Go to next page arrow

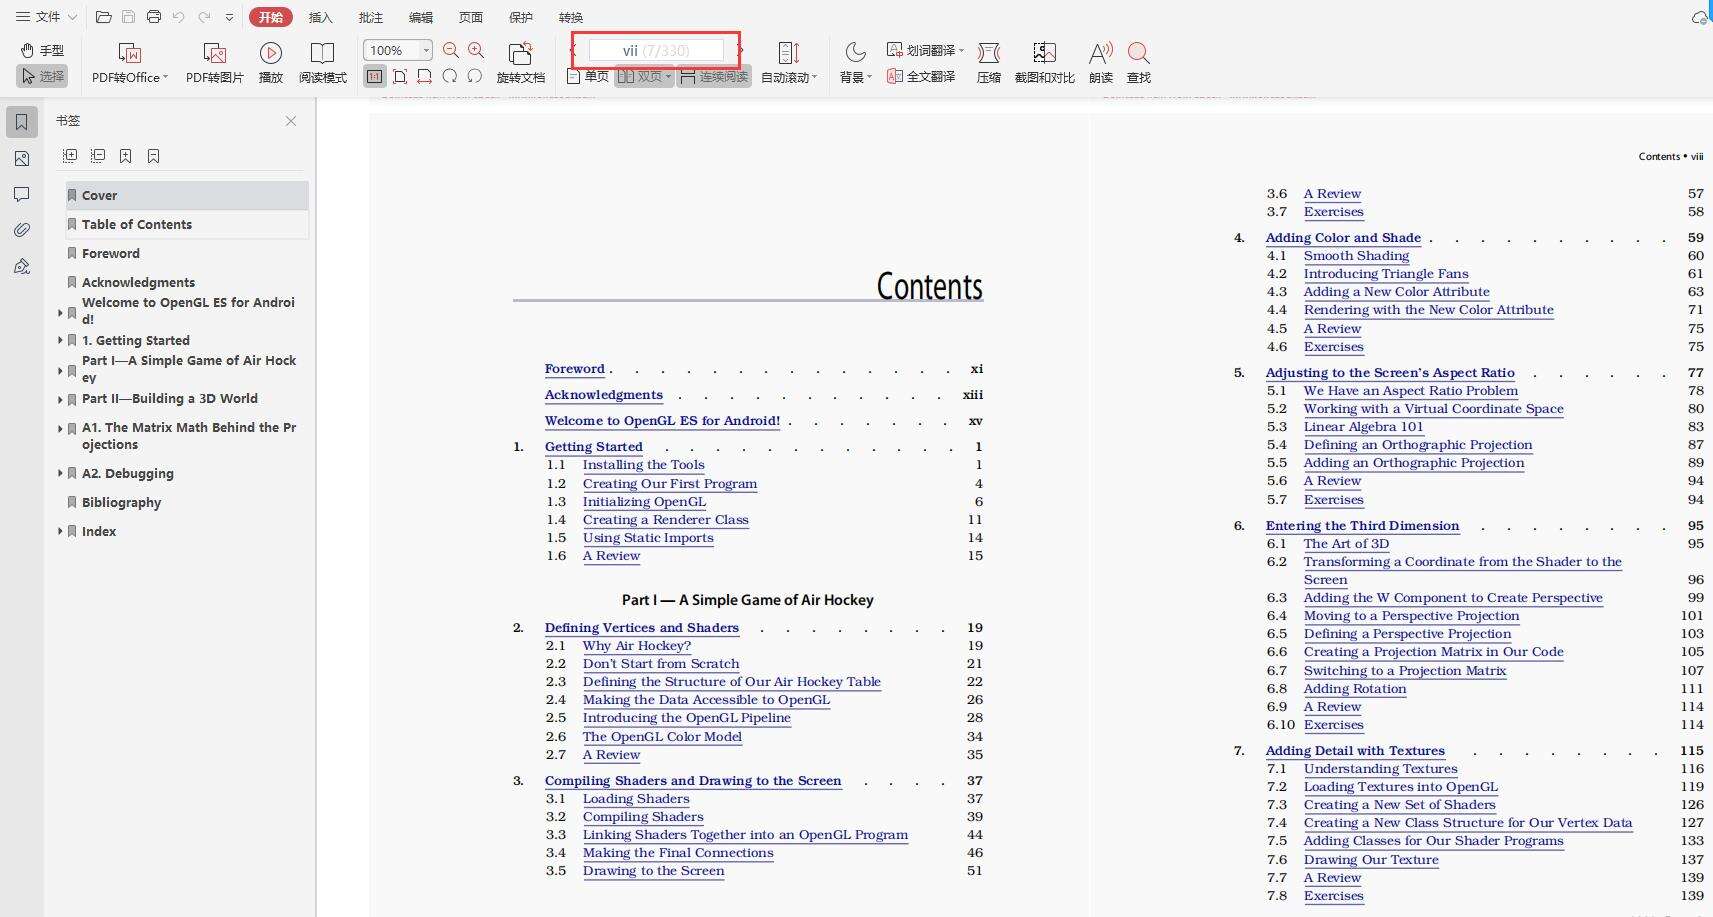[739, 50]
